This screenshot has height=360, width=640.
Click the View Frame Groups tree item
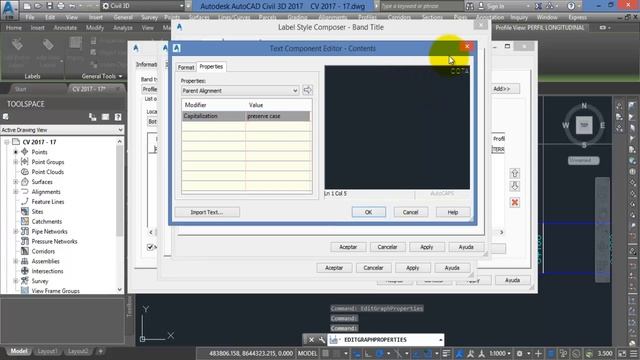pos(56,291)
